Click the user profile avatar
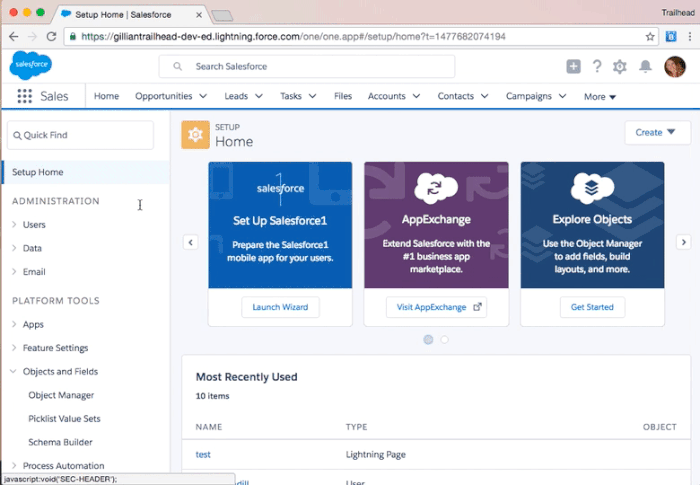This screenshot has width=700, height=485. tap(675, 67)
